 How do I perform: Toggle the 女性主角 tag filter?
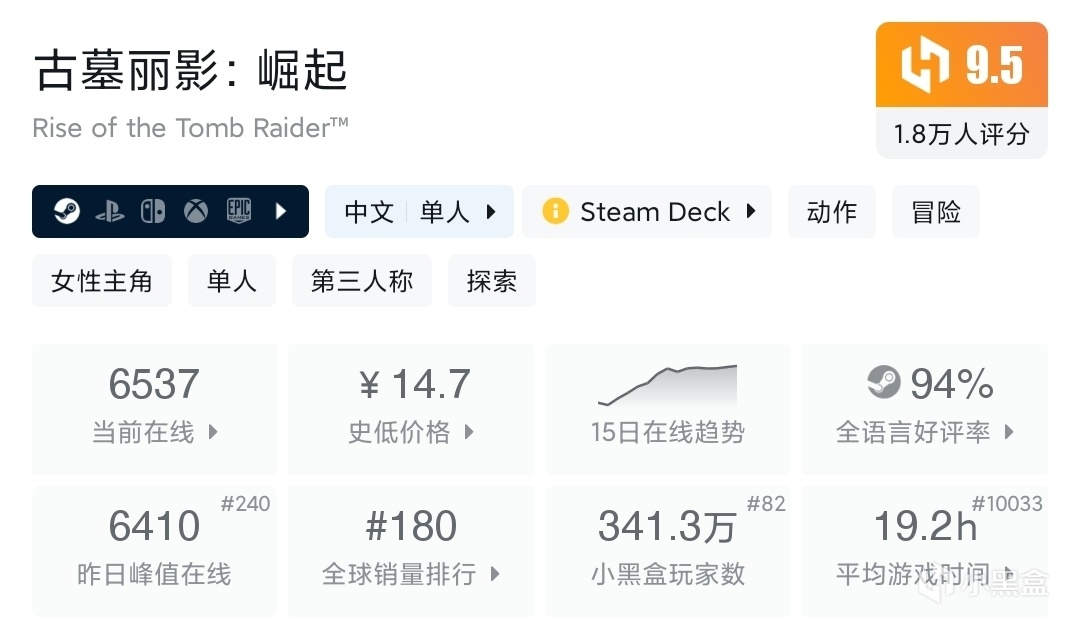coord(101,281)
